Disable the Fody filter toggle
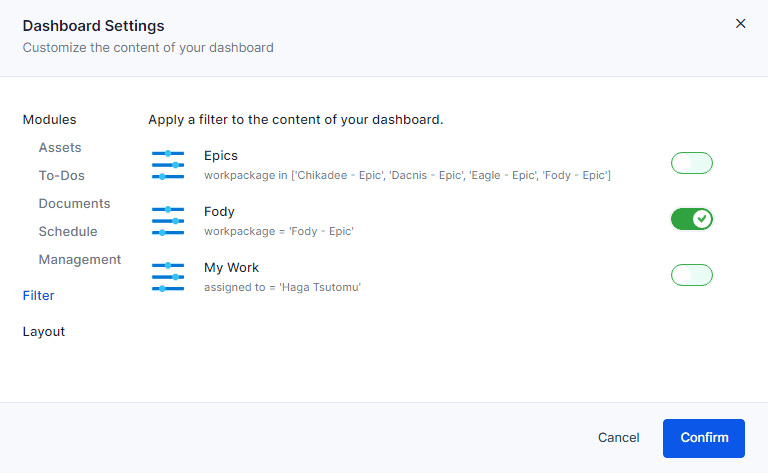768x473 pixels. pyautogui.click(x=691, y=219)
